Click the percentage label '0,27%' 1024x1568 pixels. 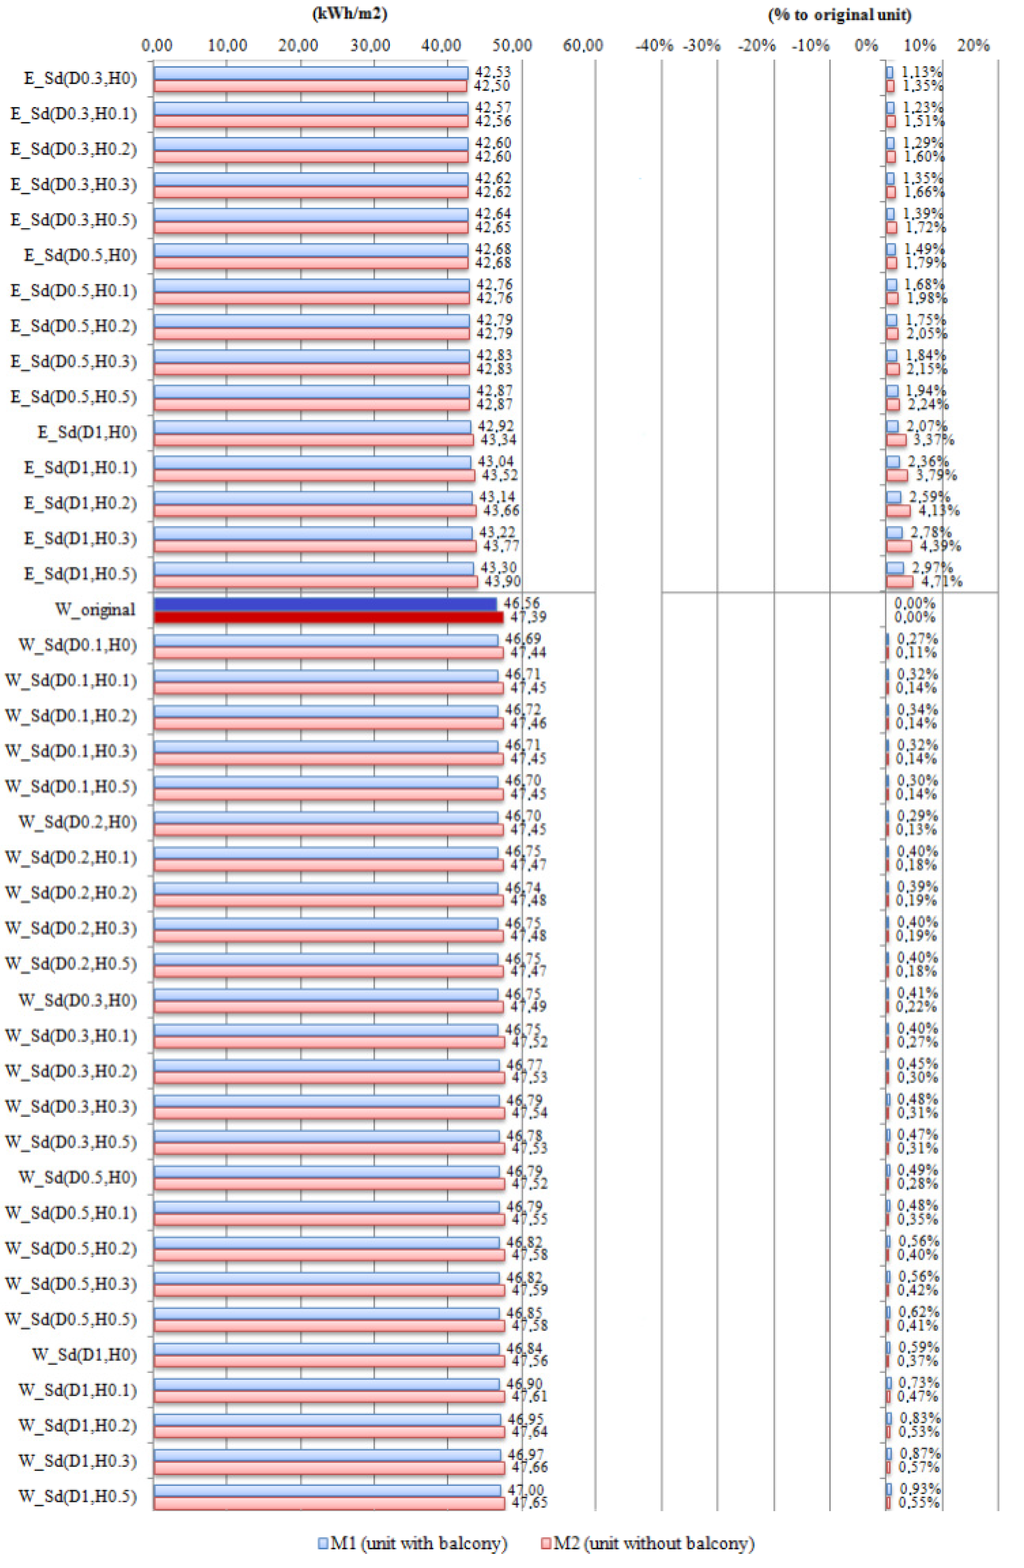pyautogui.click(x=917, y=639)
